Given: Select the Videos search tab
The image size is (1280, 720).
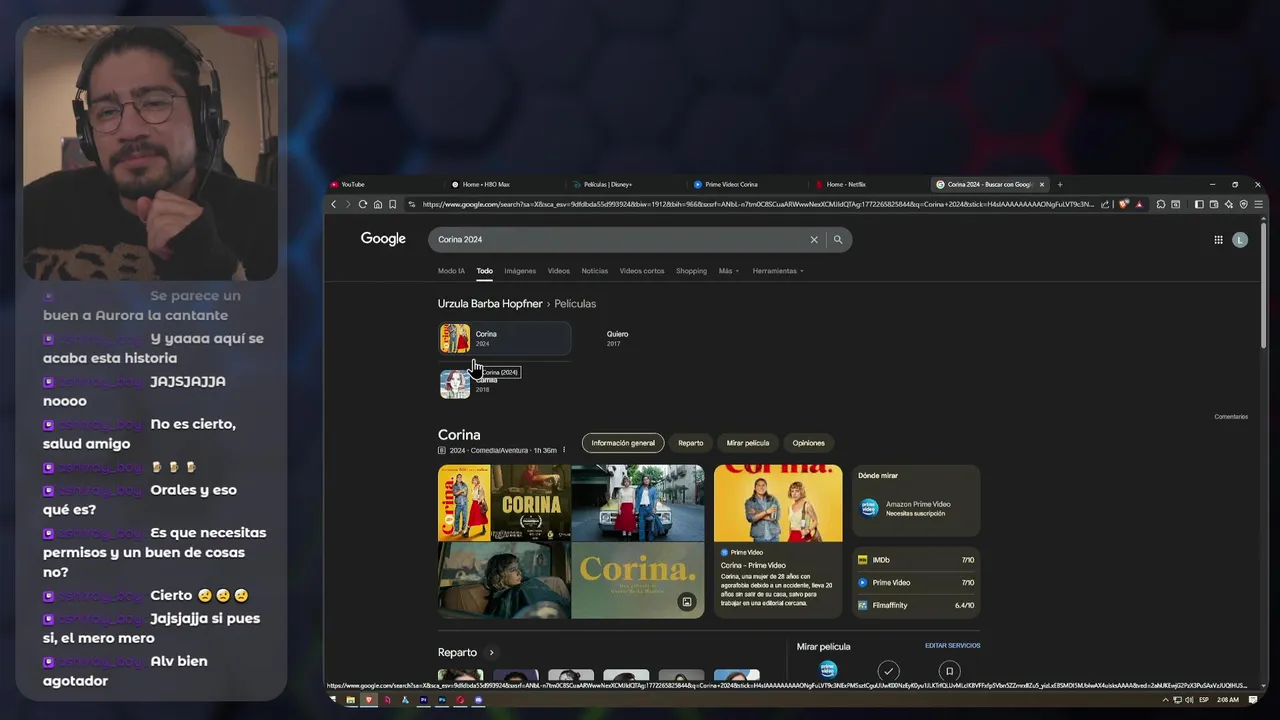Looking at the screenshot, I should coord(558,271).
